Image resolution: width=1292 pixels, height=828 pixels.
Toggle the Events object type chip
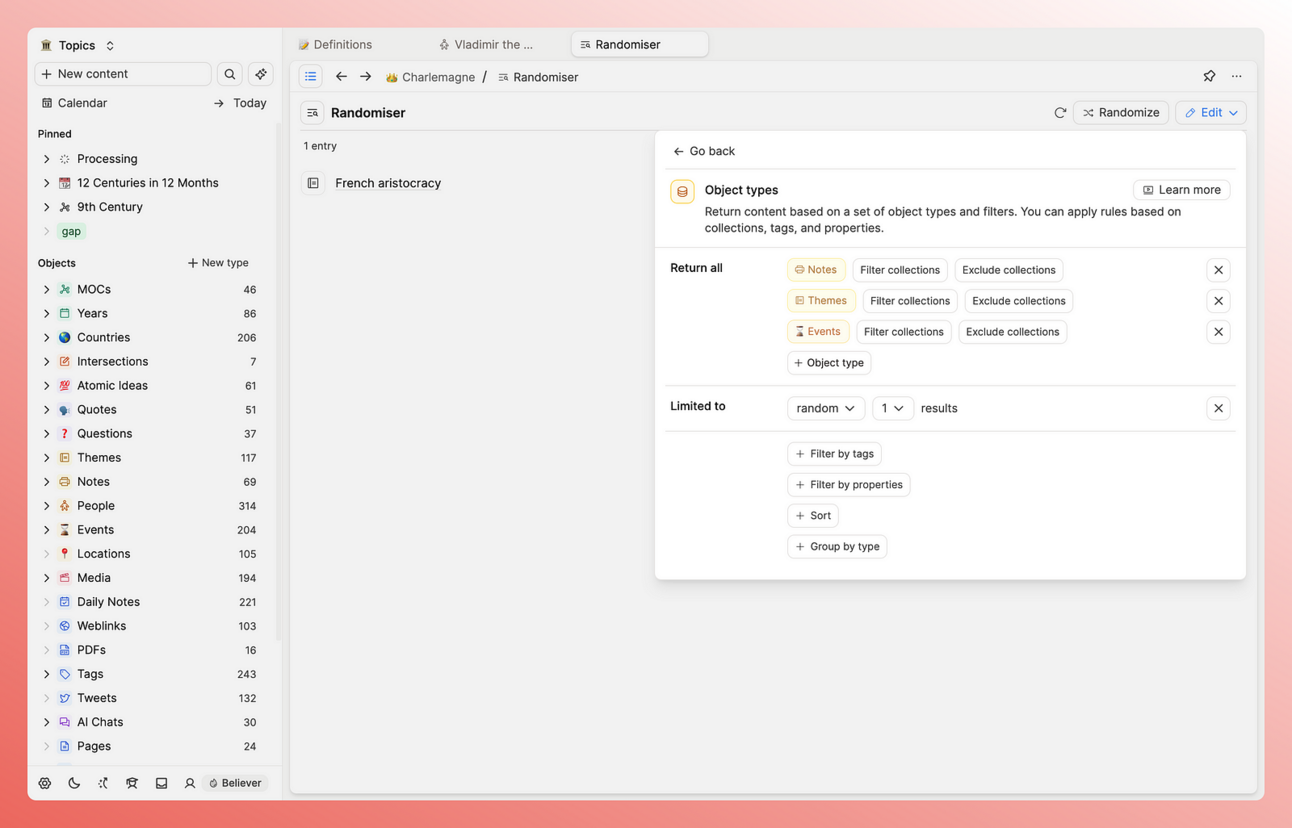pos(818,331)
